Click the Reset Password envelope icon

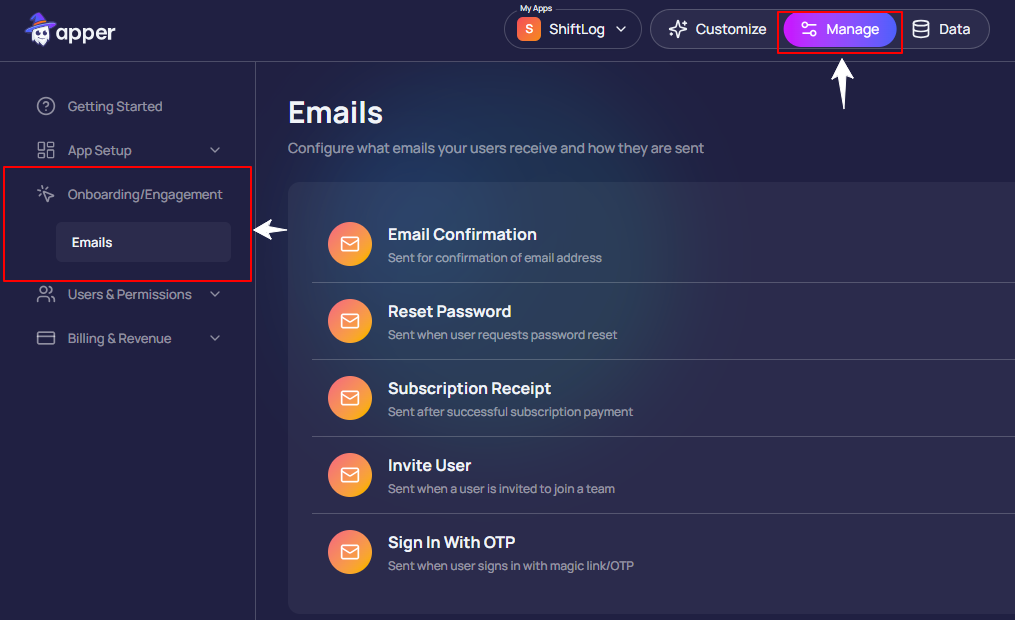coord(350,322)
